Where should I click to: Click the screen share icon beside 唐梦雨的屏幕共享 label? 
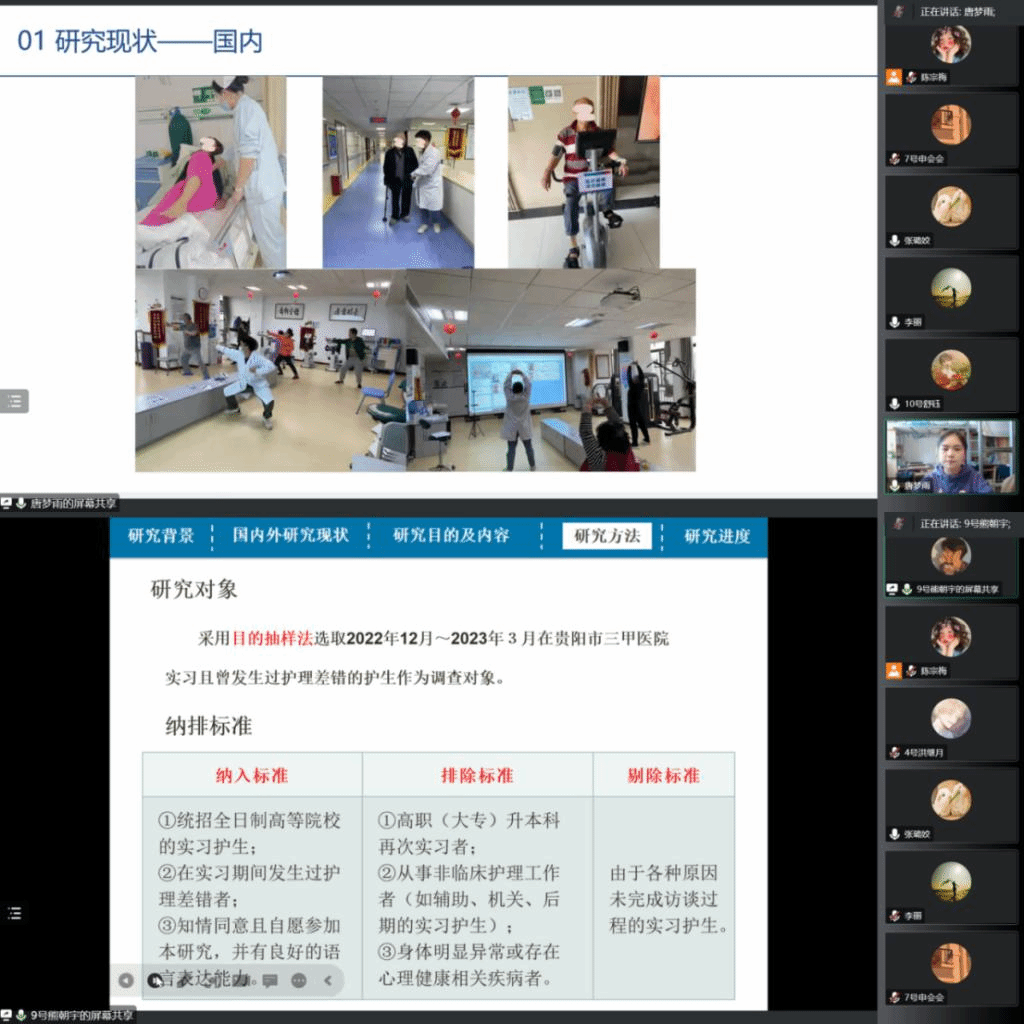click(7, 503)
